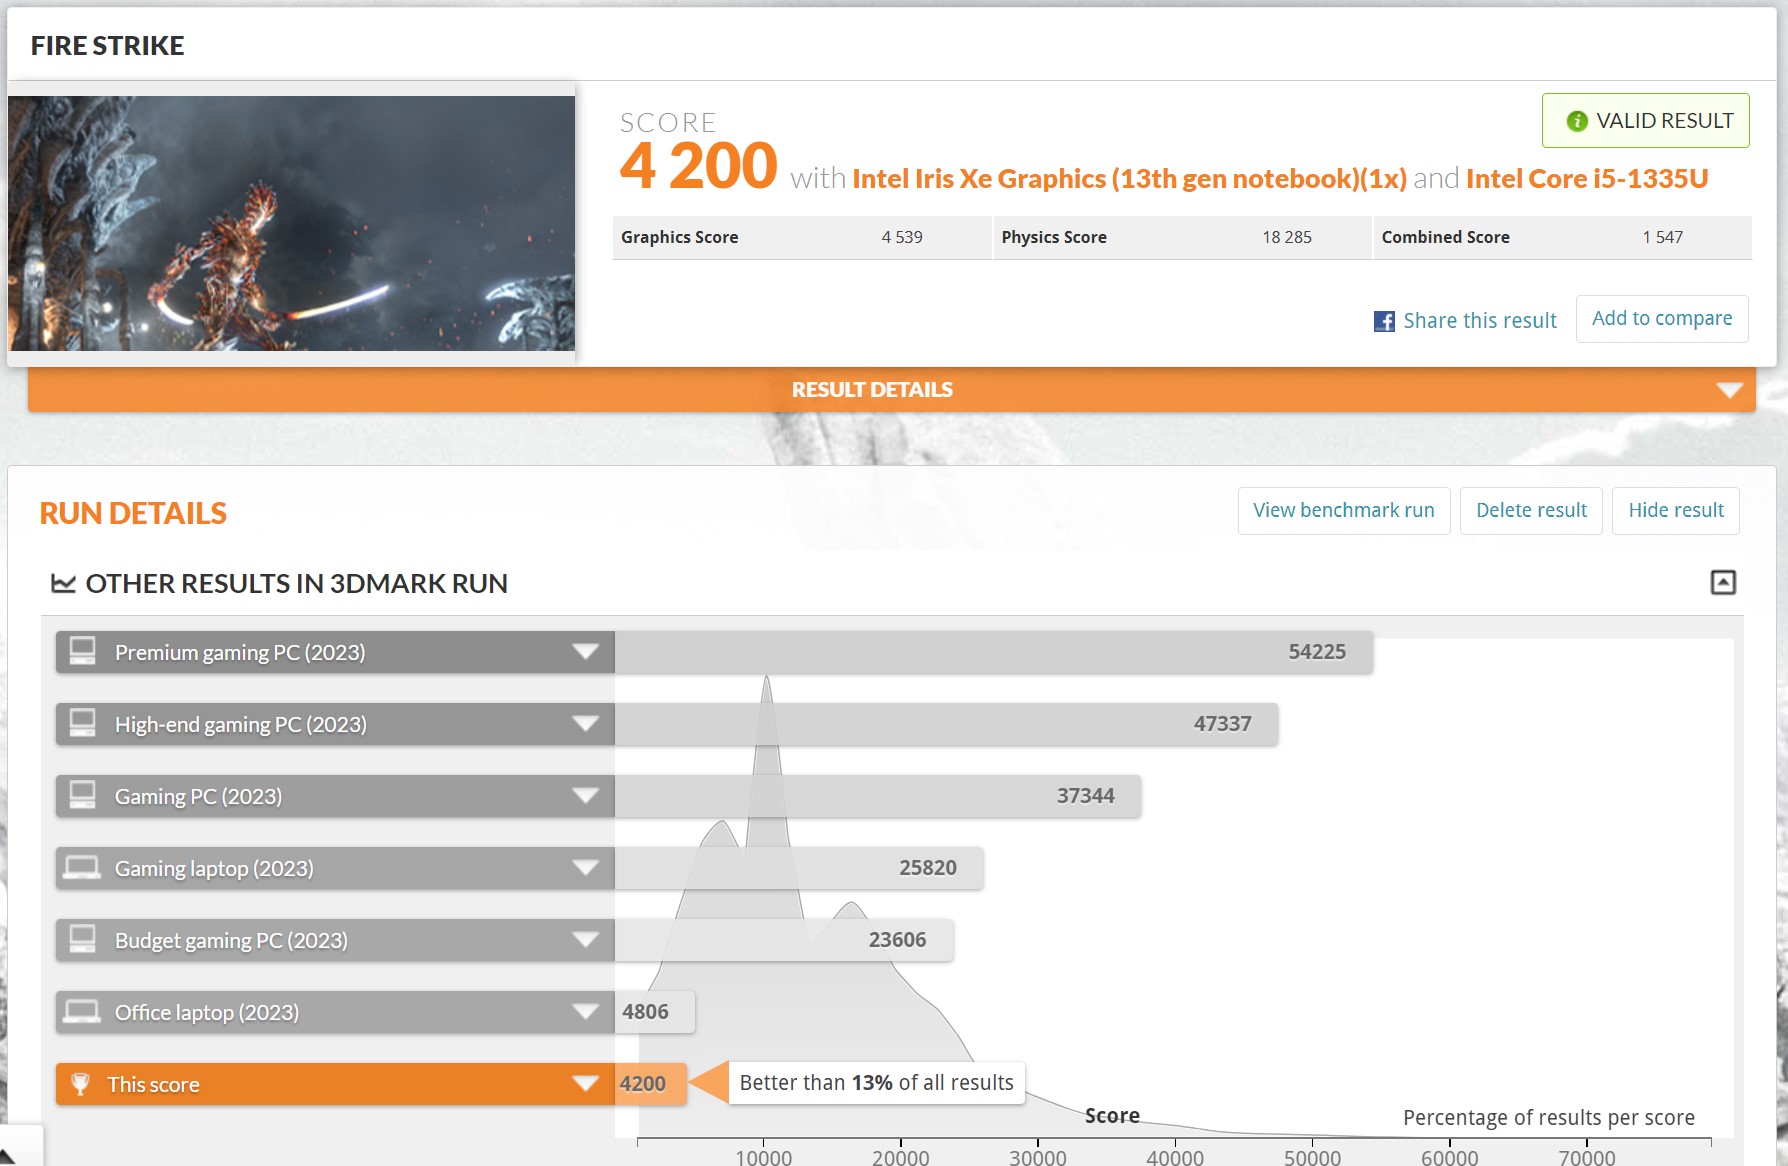Expand the Budget gaming PC (2023) dropdown arrow

point(585,940)
